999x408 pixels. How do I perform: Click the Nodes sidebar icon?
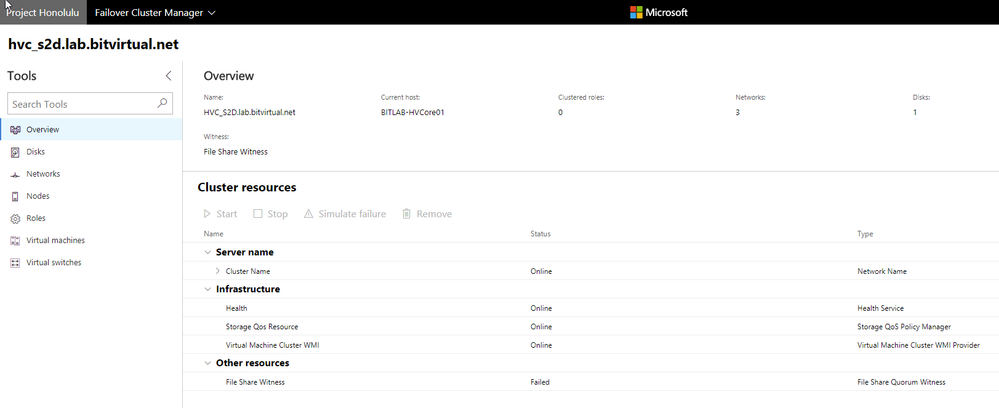16,196
